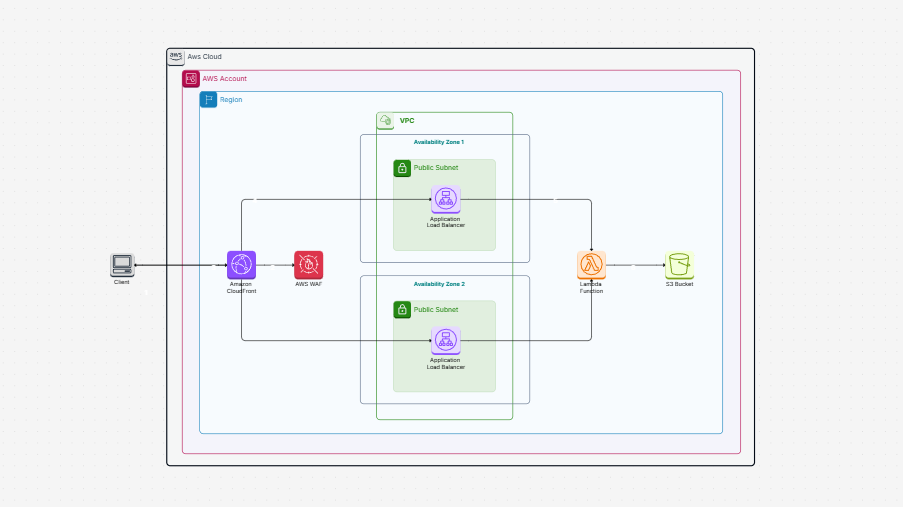Select the 'Aws Cloud' label text
The height and width of the screenshot is (507, 903).
[x=204, y=56]
